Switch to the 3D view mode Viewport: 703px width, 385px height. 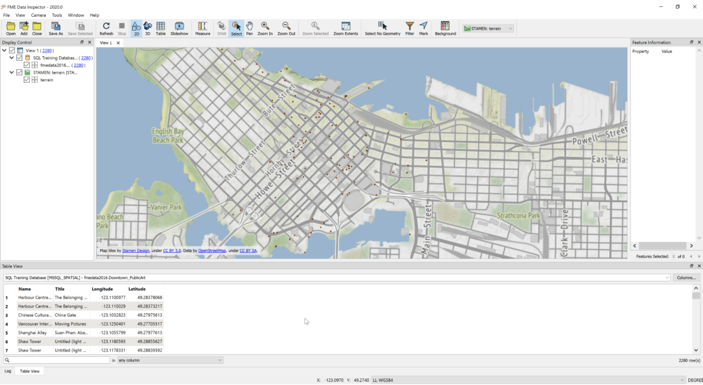tap(148, 29)
